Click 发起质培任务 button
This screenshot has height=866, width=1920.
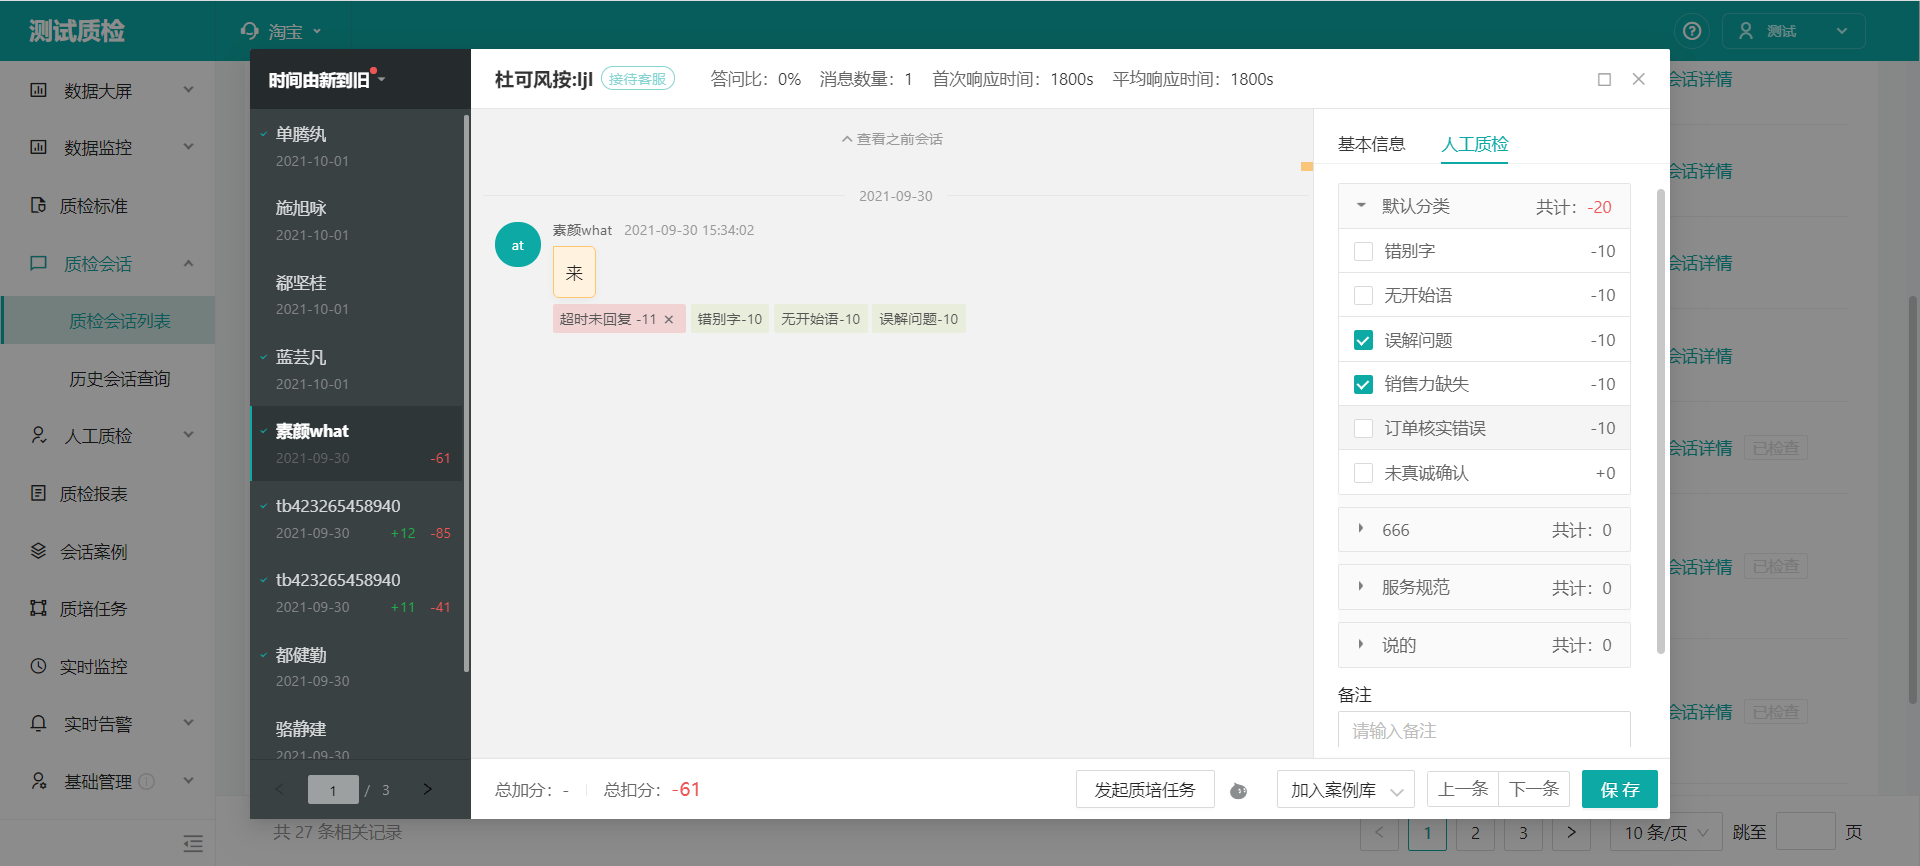[x=1145, y=789]
